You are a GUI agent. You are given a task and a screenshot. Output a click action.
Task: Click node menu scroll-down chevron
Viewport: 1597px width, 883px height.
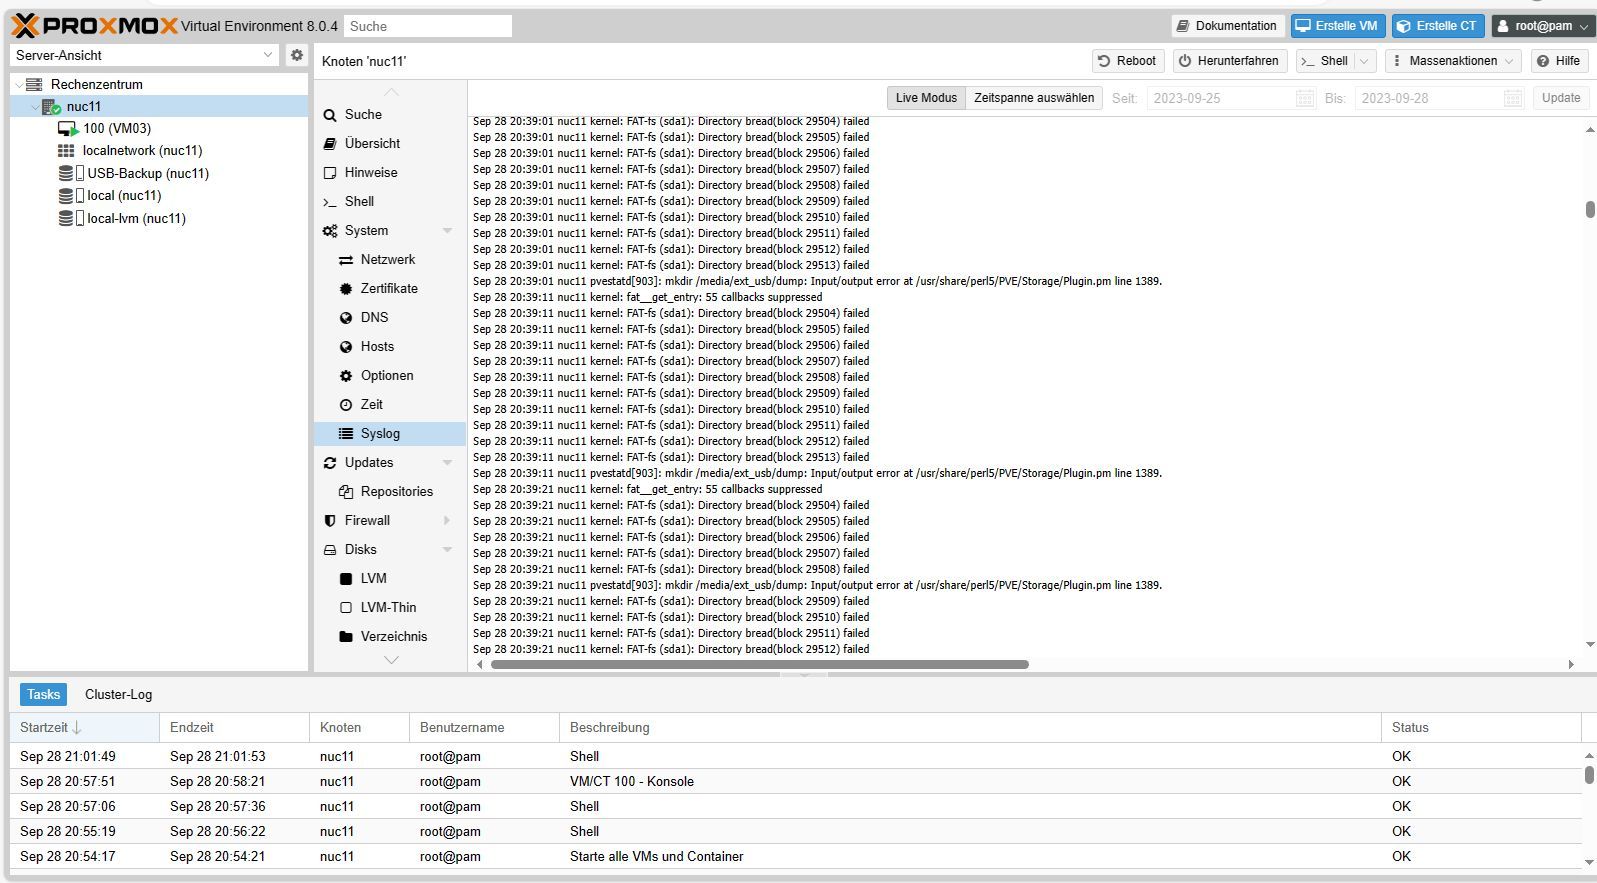point(391,660)
